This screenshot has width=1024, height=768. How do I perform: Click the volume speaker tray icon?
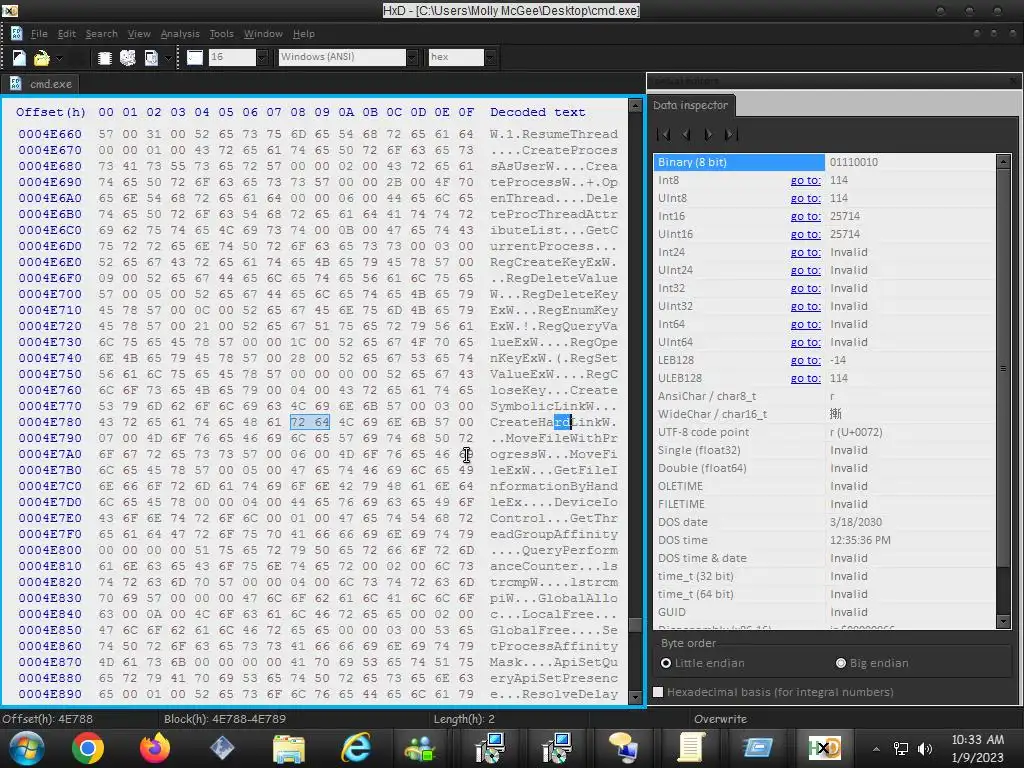[925, 749]
